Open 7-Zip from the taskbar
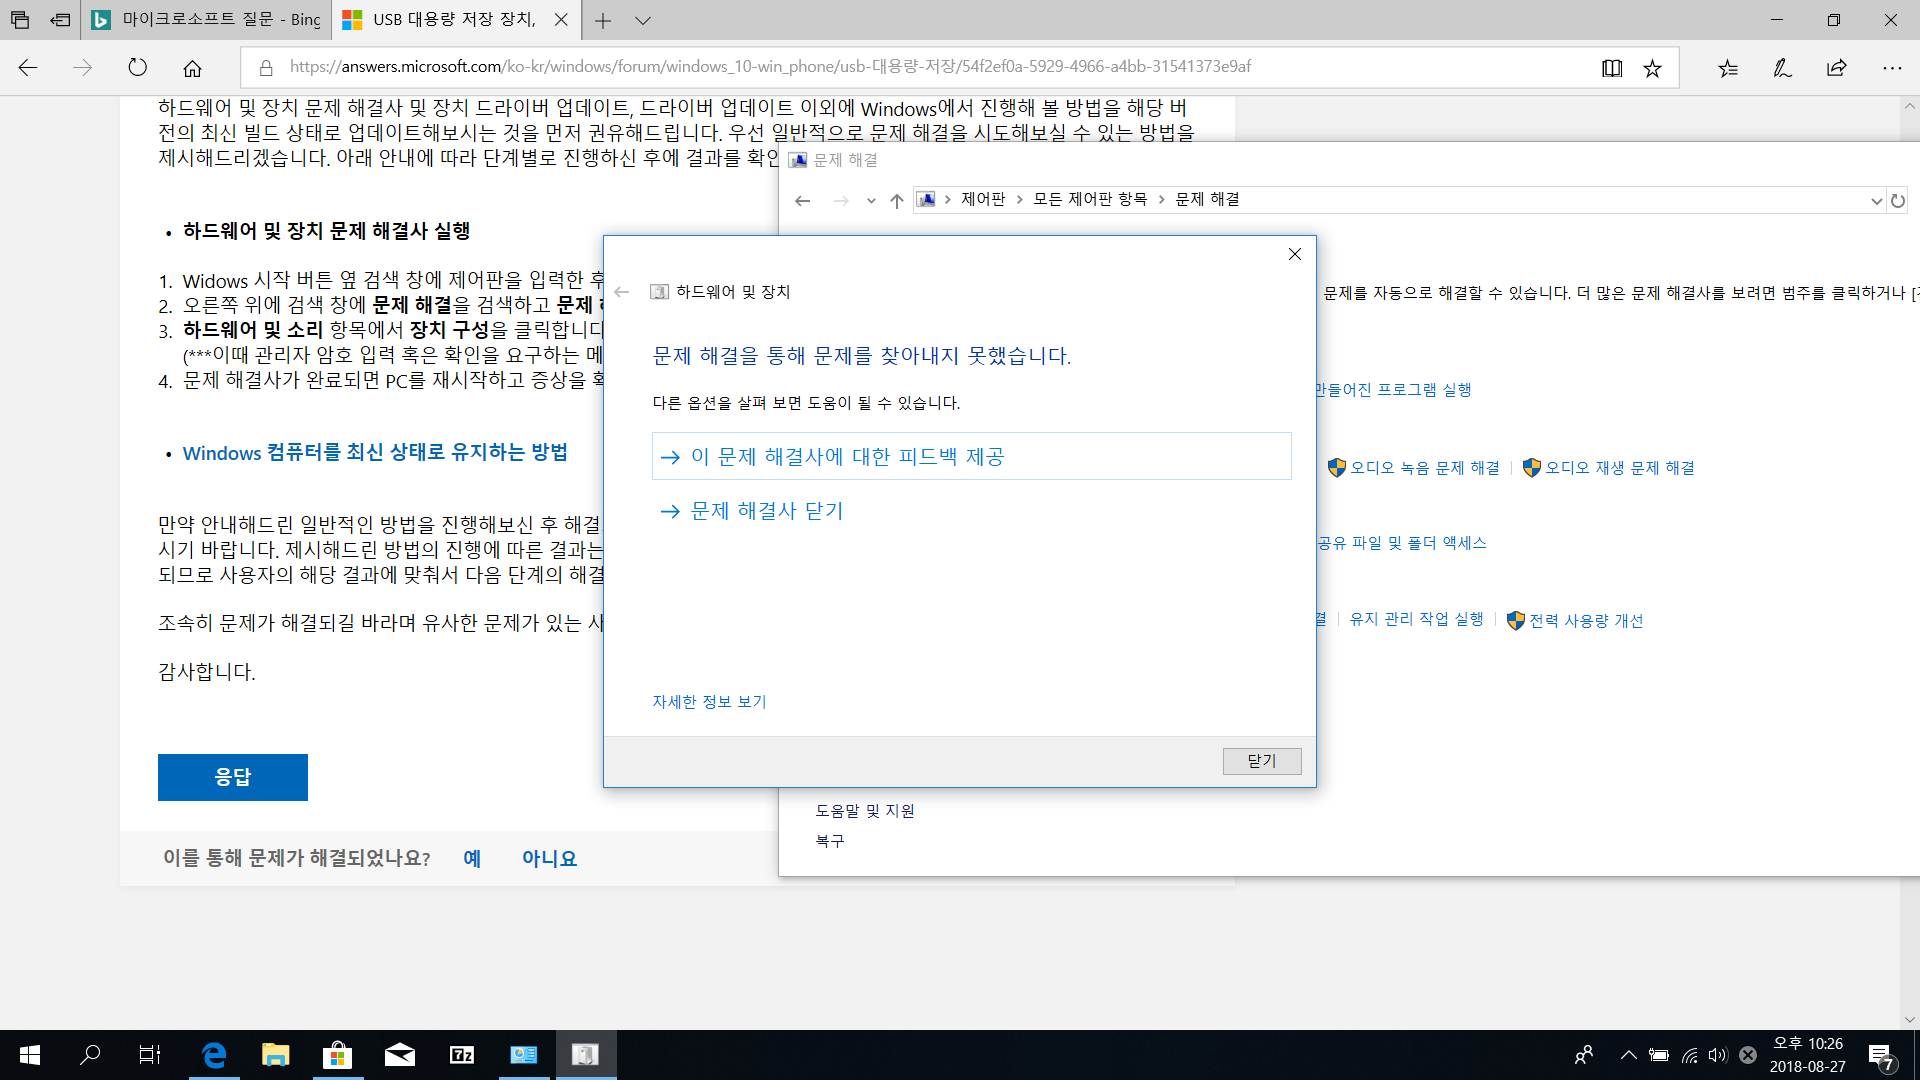Image resolution: width=1920 pixels, height=1080 pixels. coord(462,1055)
